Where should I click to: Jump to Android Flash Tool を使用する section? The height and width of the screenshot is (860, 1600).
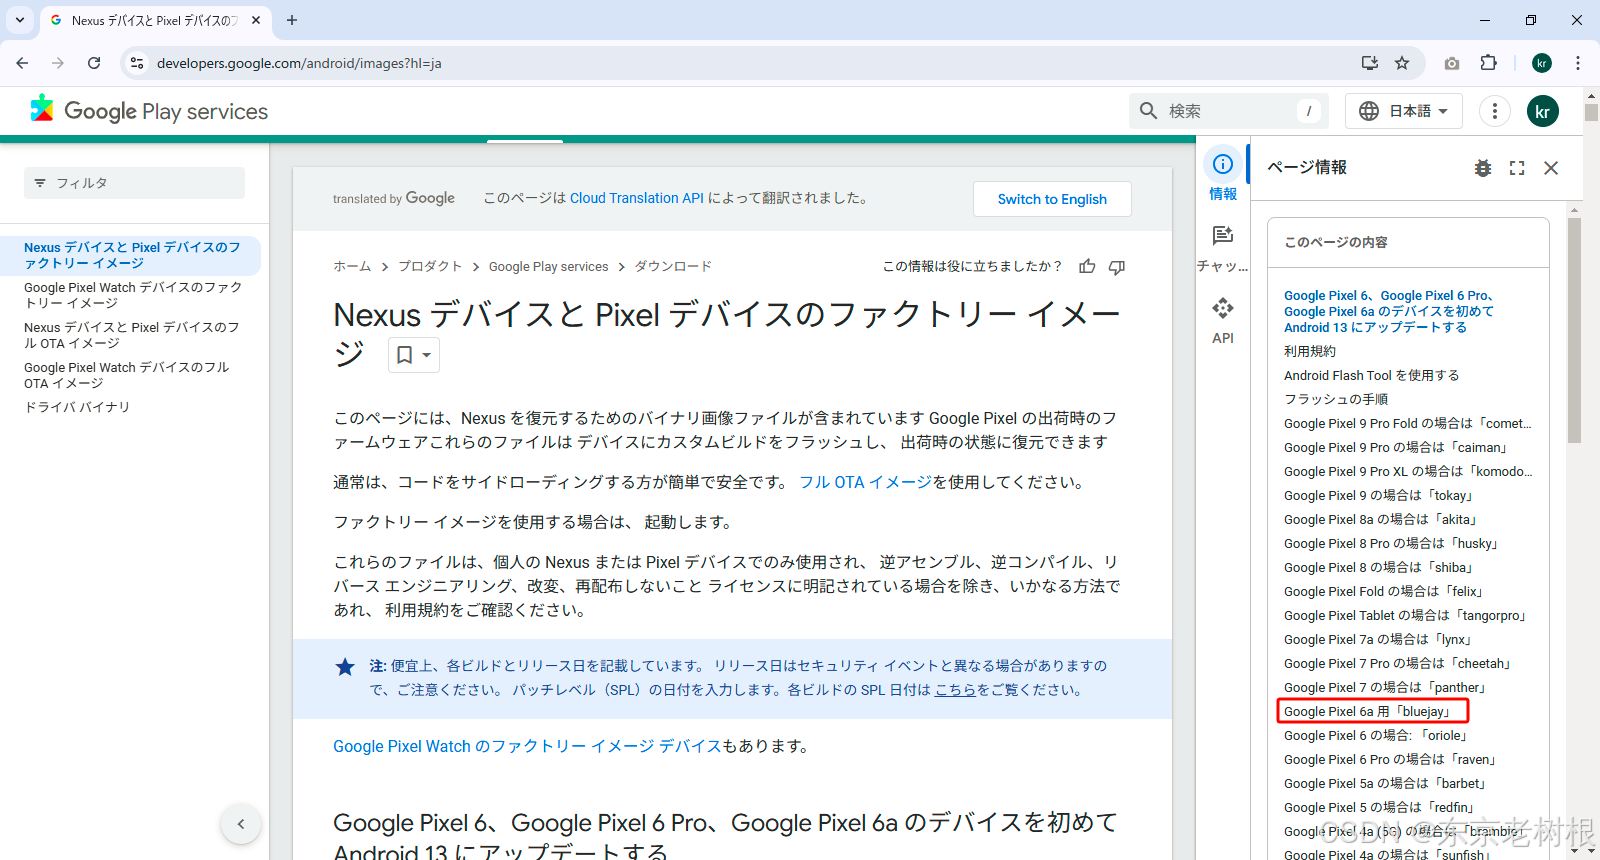pyautogui.click(x=1371, y=375)
